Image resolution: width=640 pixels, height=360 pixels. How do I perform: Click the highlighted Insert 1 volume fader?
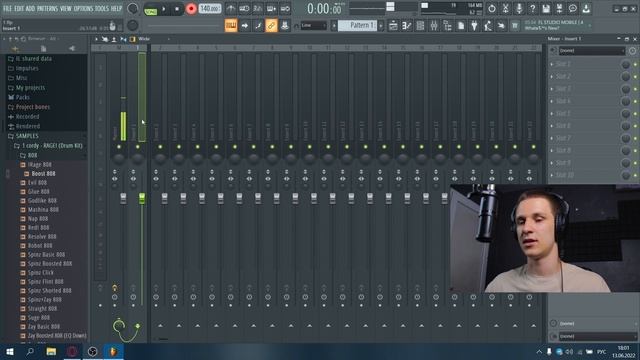pyautogui.click(x=142, y=198)
